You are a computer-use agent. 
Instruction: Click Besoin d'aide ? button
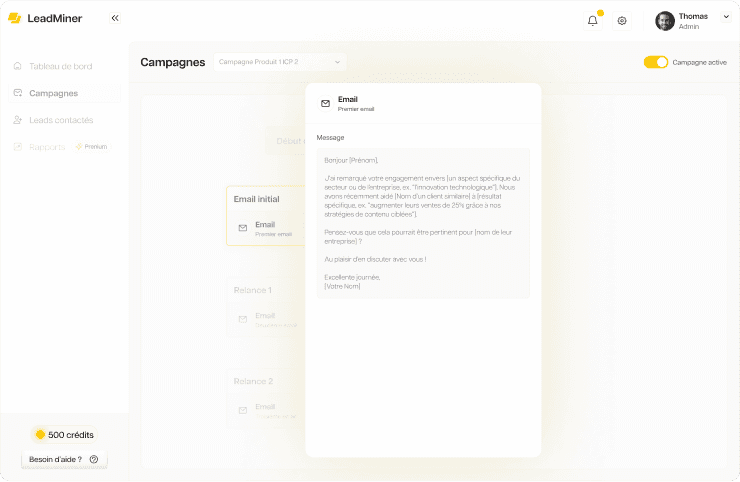click(x=64, y=459)
